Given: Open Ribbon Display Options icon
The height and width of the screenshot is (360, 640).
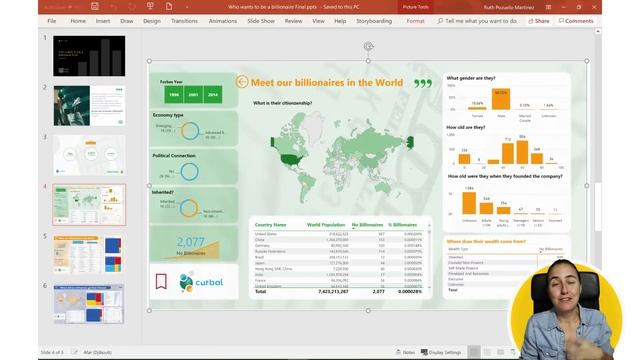Looking at the screenshot, I should pyautogui.click(x=548, y=7).
